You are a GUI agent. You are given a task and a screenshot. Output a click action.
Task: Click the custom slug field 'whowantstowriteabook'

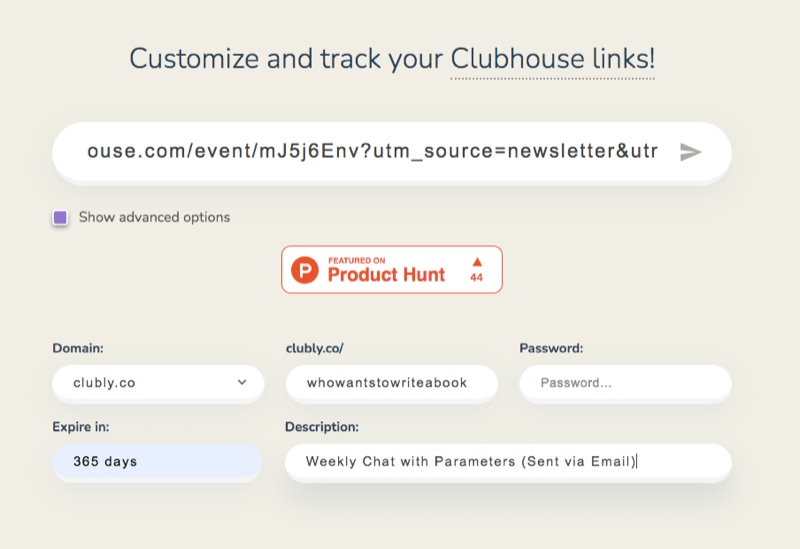392,383
